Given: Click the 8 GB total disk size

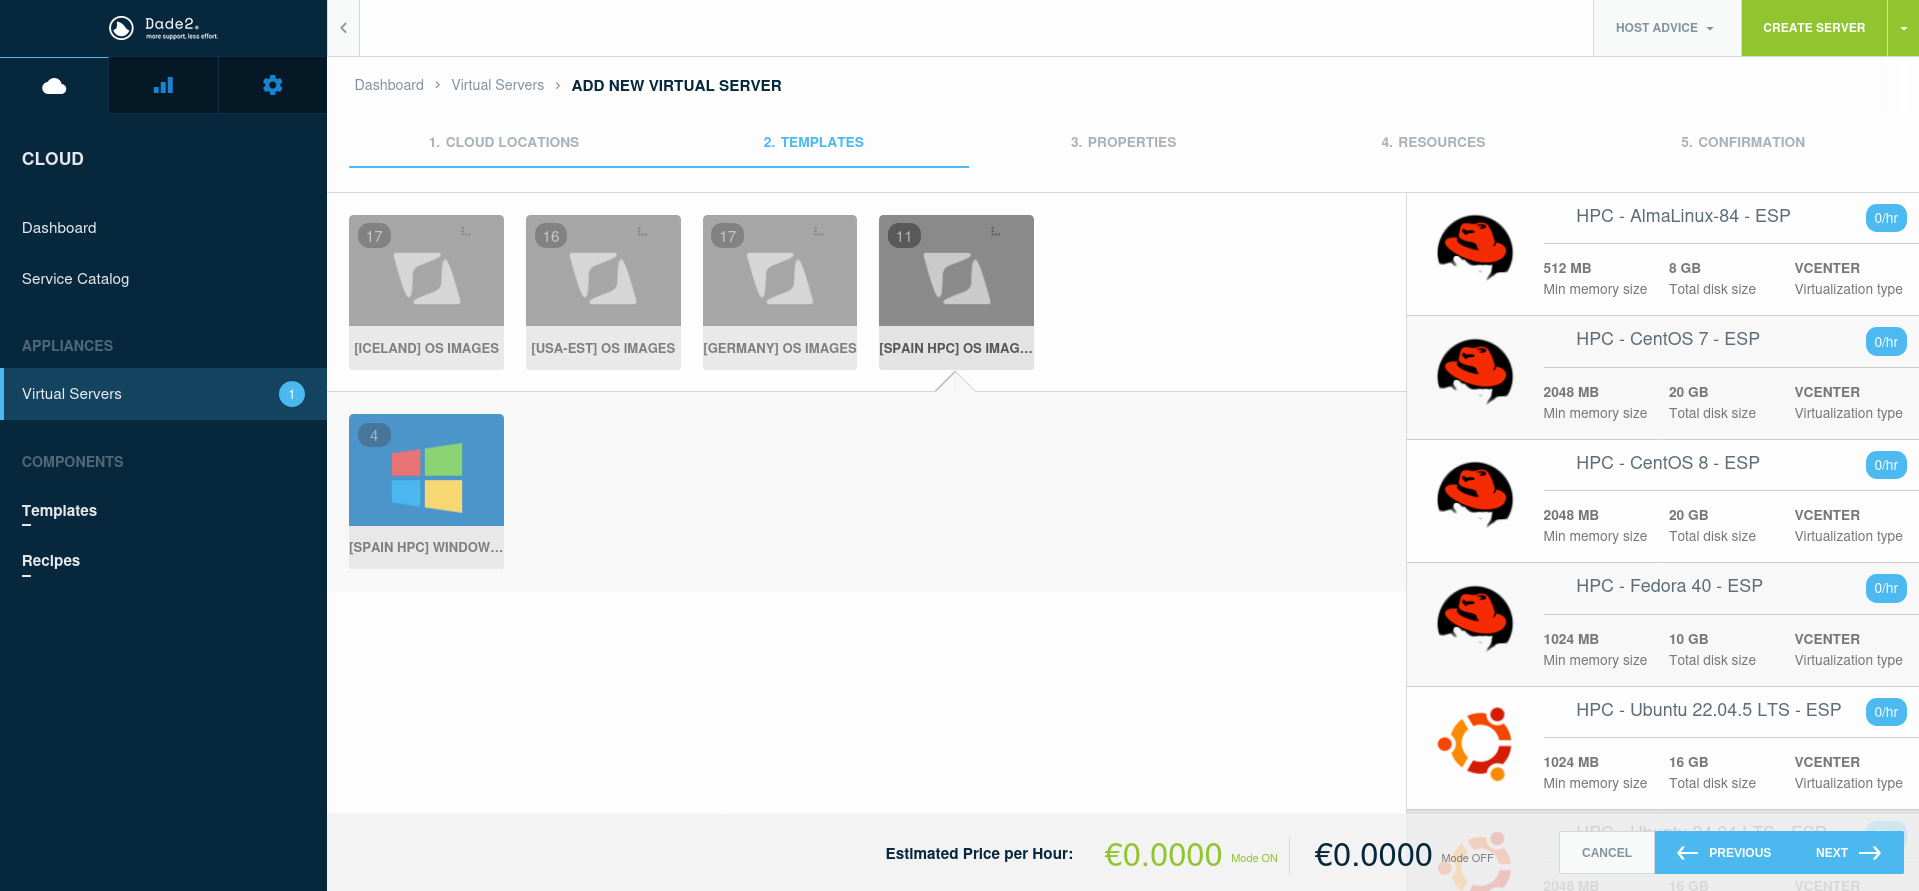Looking at the screenshot, I should 1685,268.
